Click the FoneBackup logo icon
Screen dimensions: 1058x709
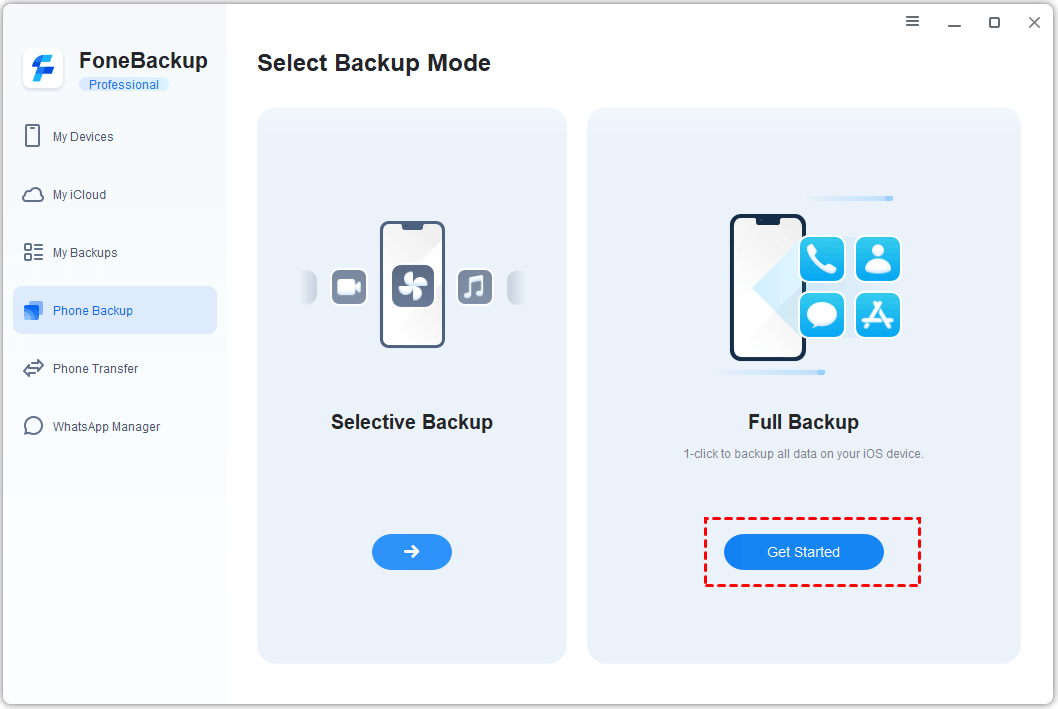(43, 69)
